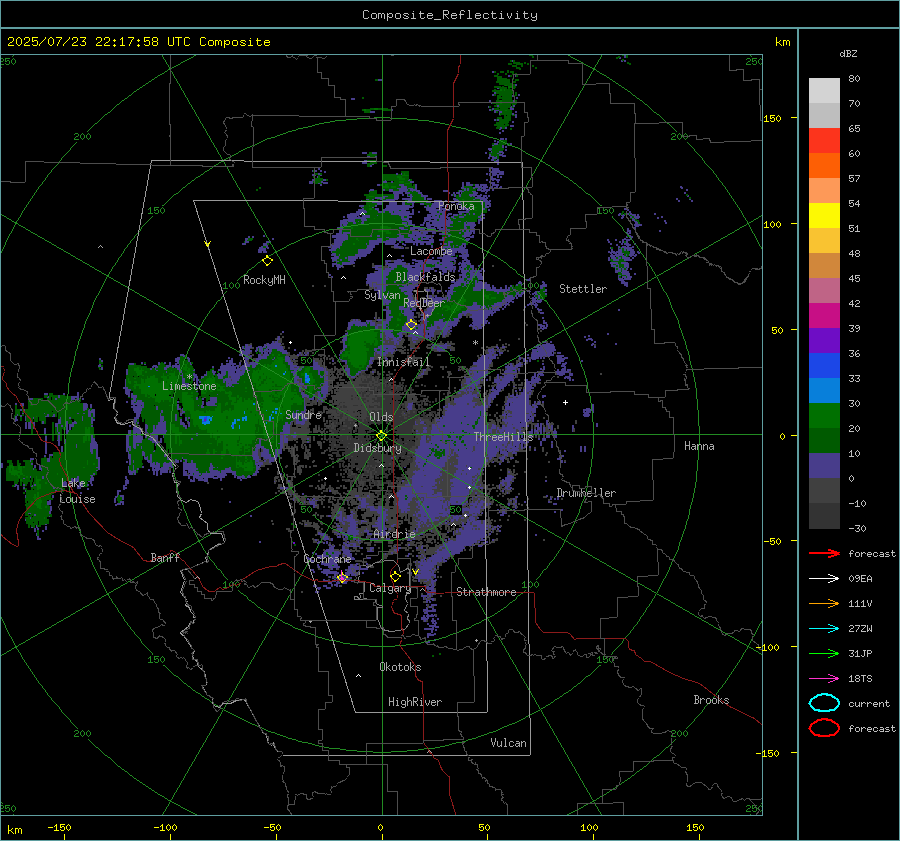
Task: Click the yellow diamond marker below RedDeer
Action: pyautogui.click(x=412, y=325)
